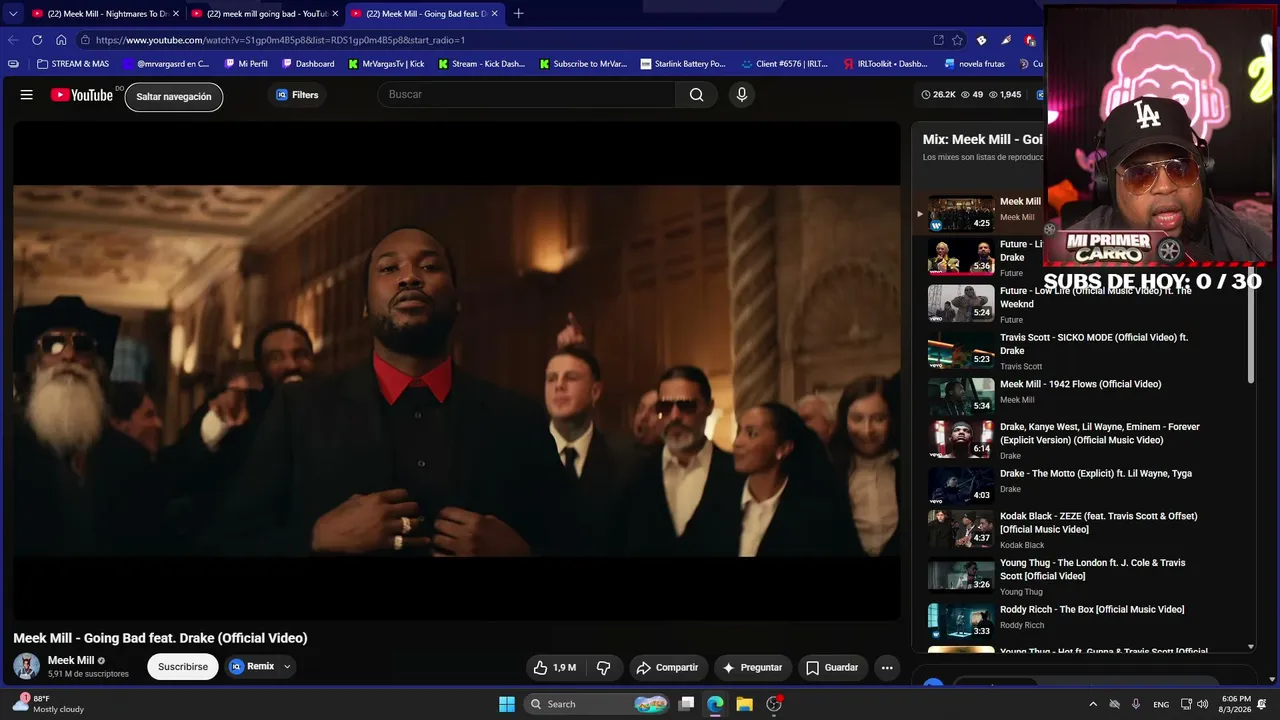Focus the Windows taskbar Search box
Screen dimensions: 1280x720
tap(596, 704)
